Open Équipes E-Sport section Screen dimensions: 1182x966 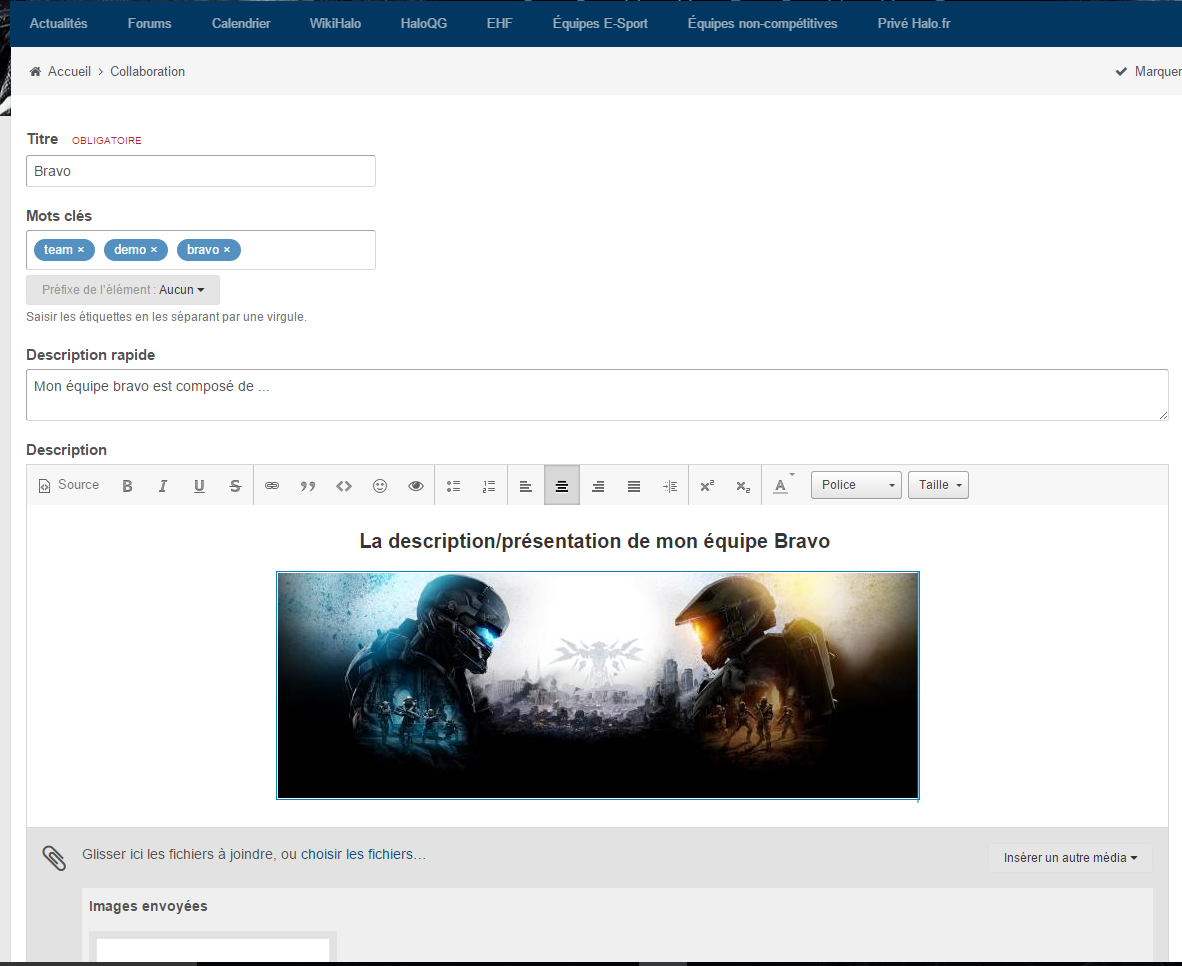(600, 23)
